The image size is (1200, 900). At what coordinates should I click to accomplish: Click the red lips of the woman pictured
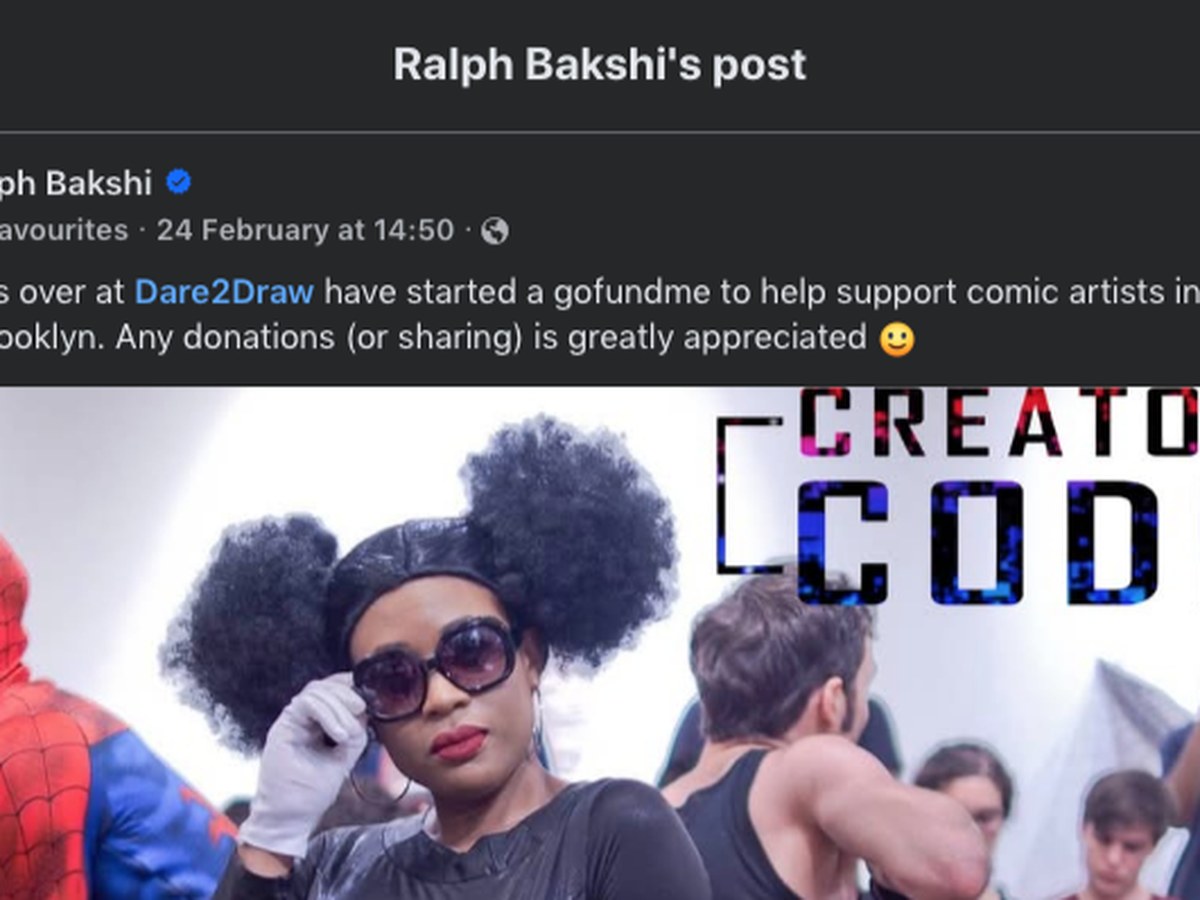pyautogui.click(x=458, y=742)
